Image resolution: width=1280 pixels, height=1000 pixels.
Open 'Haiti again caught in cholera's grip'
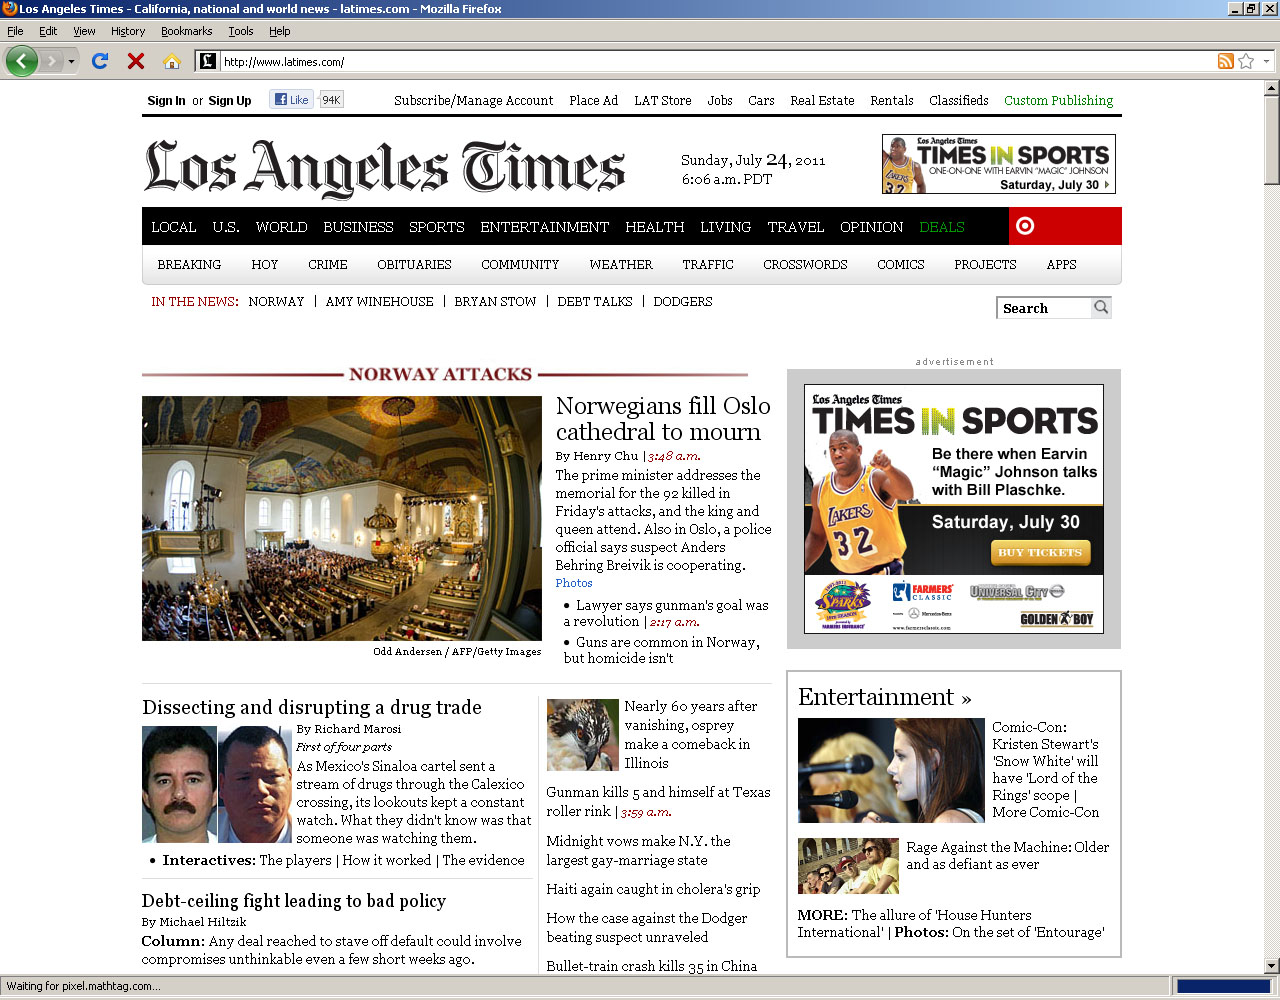653,889
